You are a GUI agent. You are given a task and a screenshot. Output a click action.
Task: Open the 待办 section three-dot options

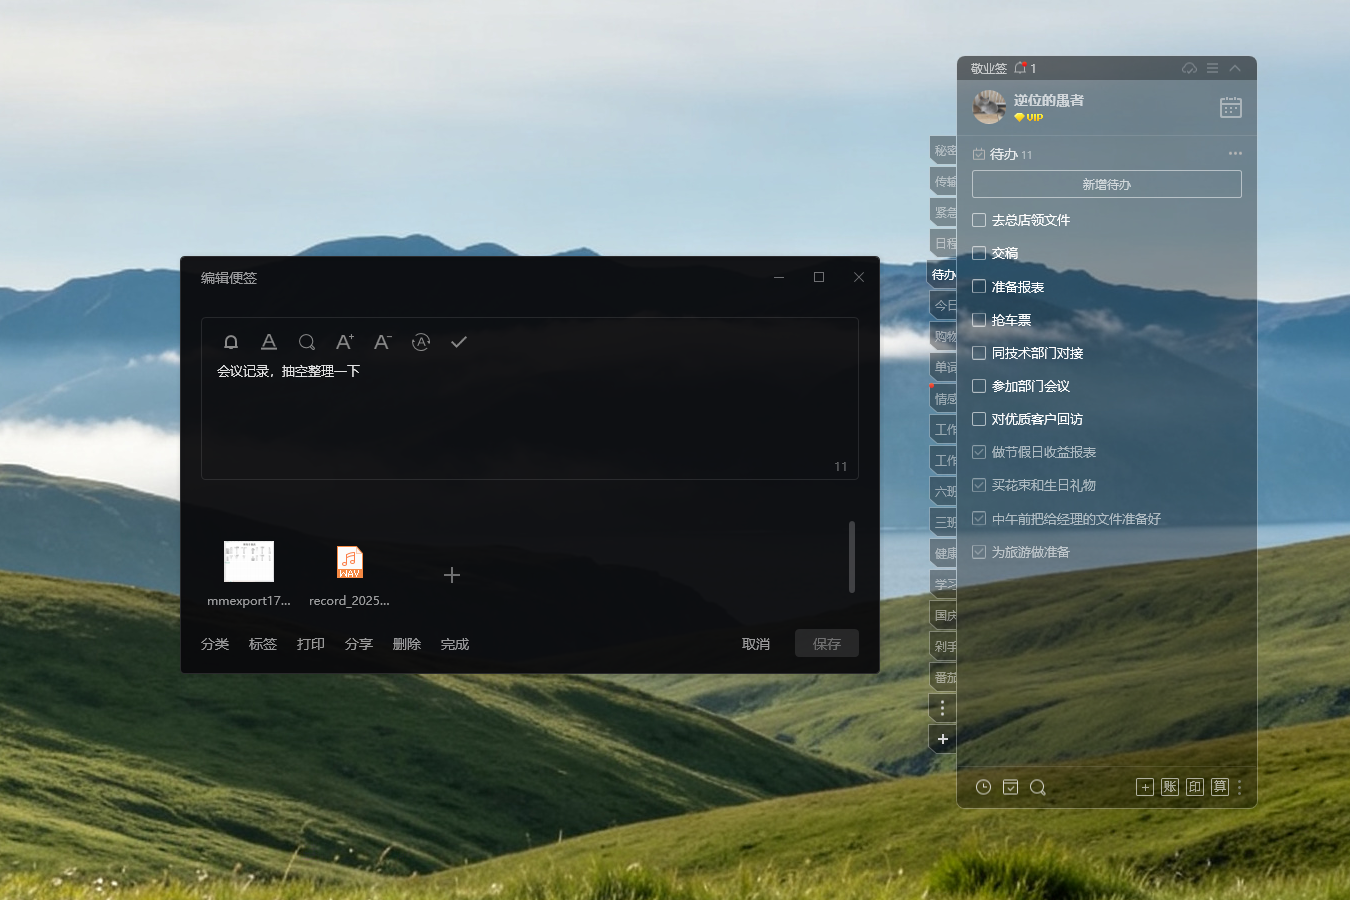[1235, 154]
